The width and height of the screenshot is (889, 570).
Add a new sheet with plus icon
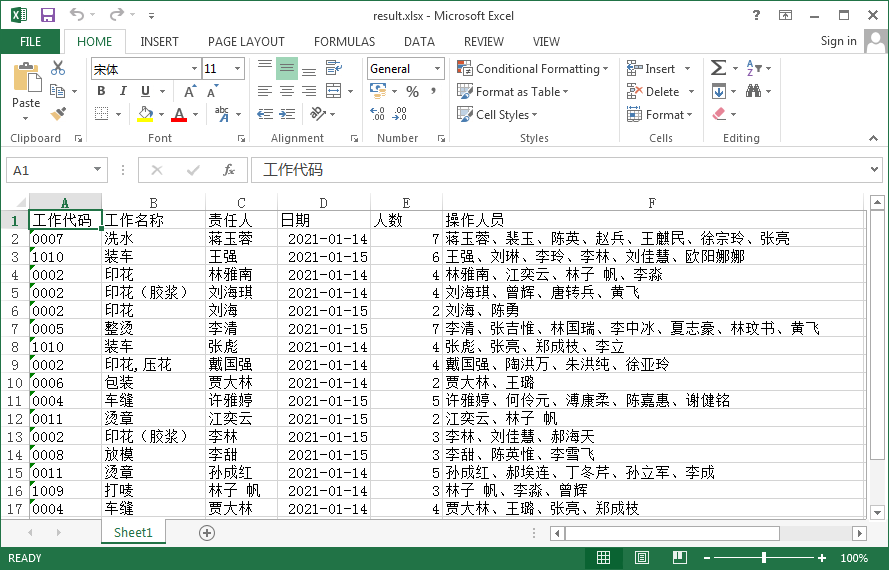point(207,533)
